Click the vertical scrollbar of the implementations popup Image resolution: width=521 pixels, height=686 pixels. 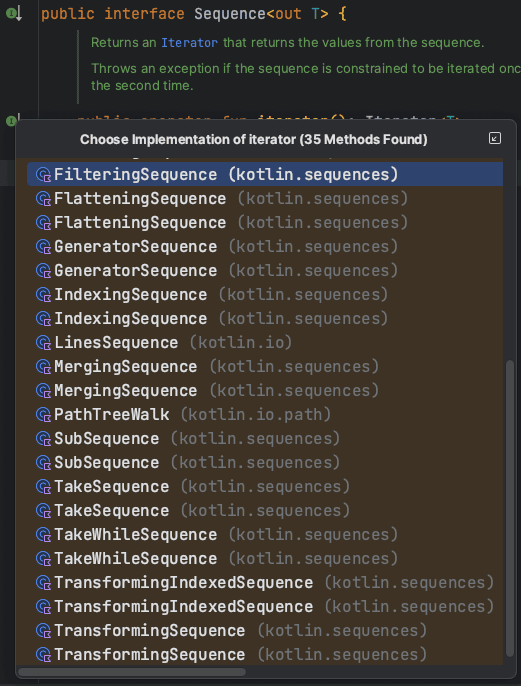tap(510, 508)
